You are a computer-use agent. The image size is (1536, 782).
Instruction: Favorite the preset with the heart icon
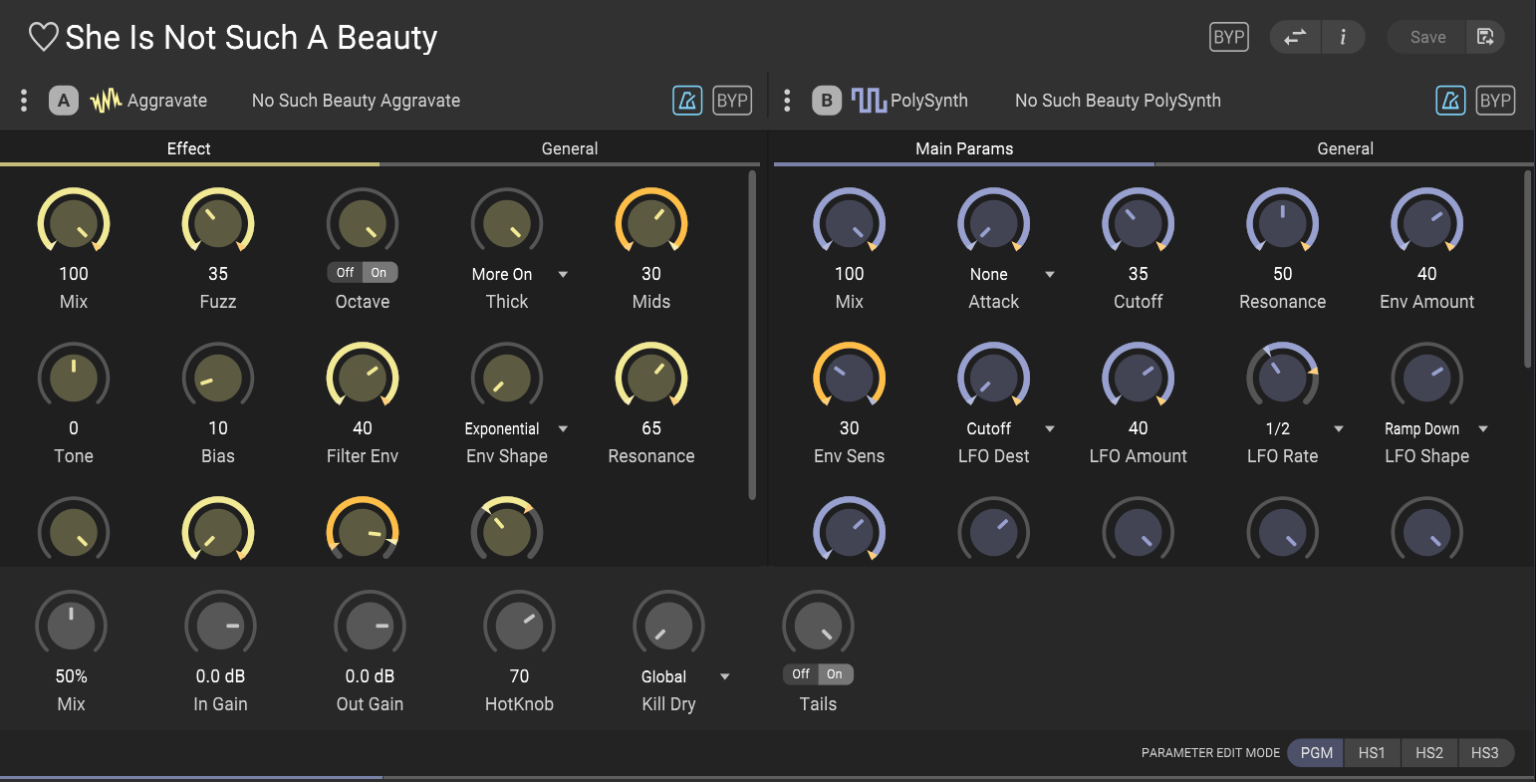[x=43, y=38]
